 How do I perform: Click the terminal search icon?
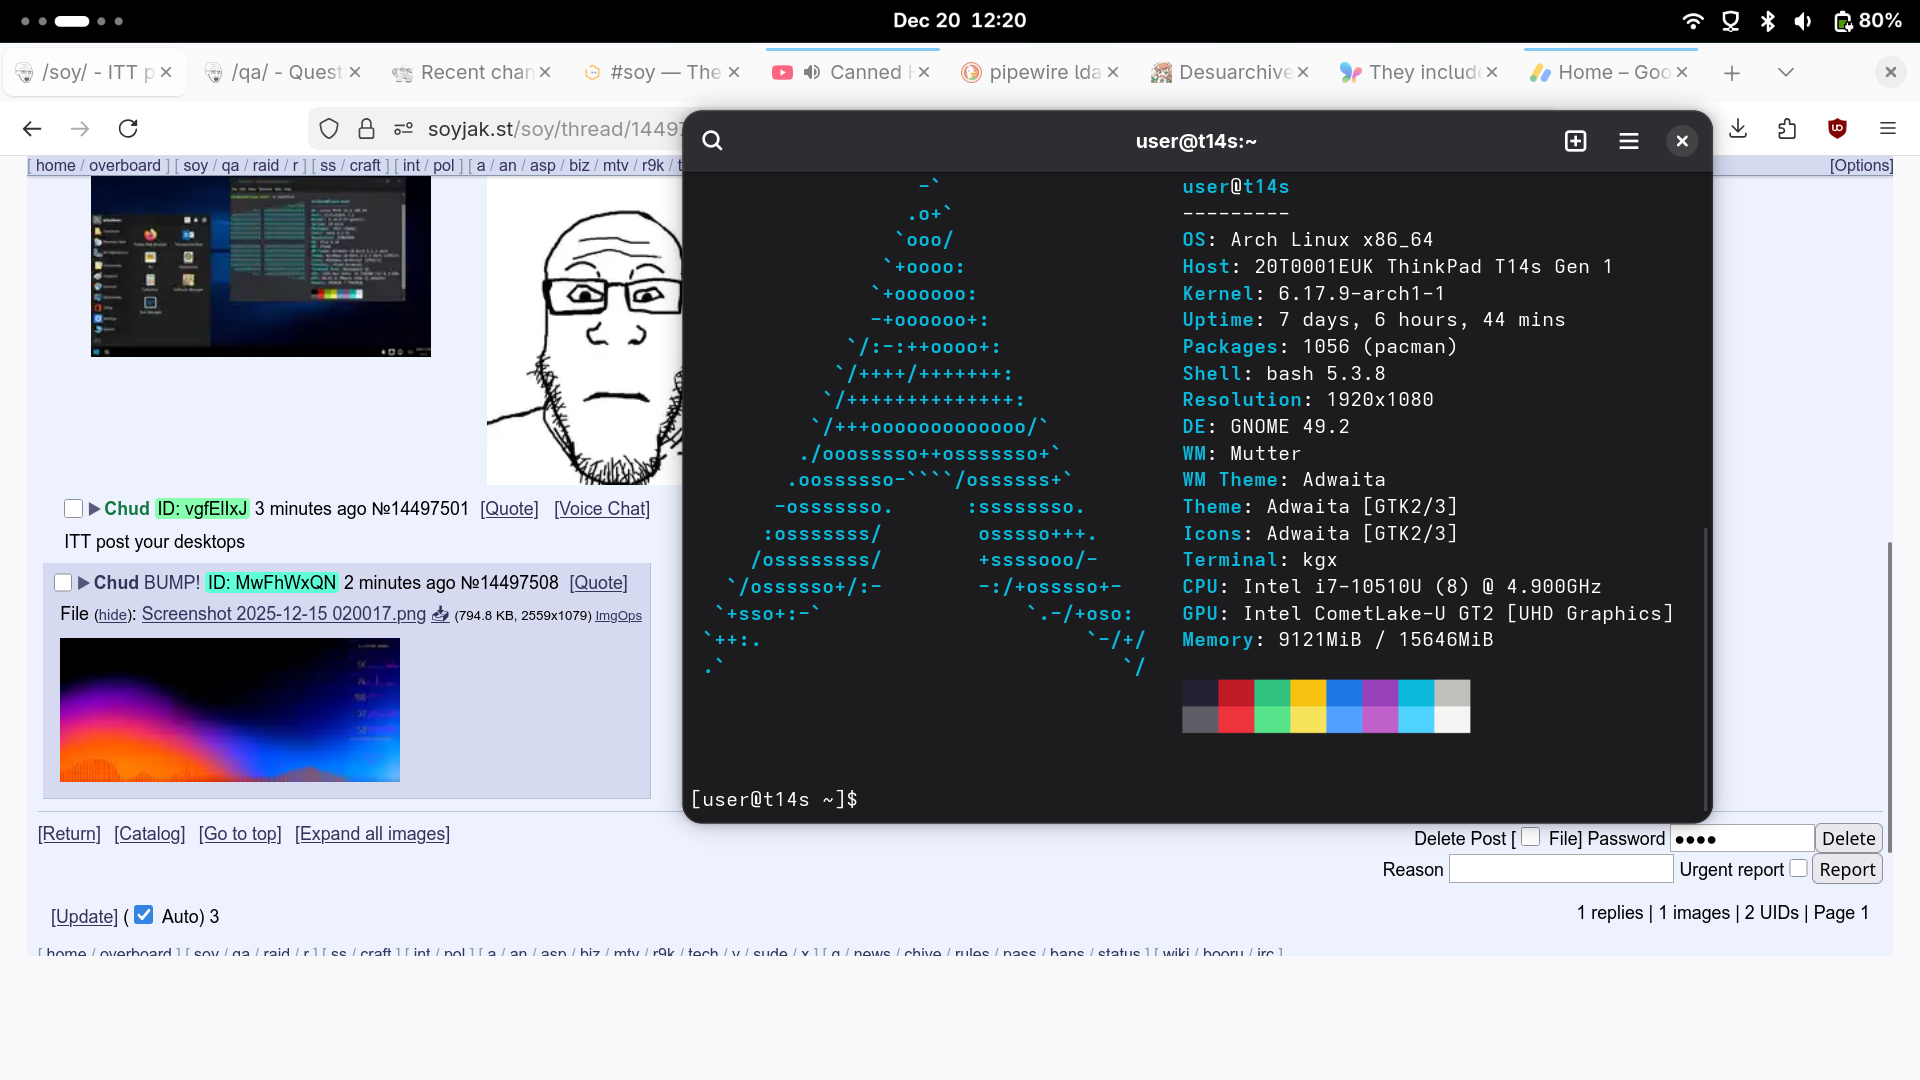pos(712,141)
